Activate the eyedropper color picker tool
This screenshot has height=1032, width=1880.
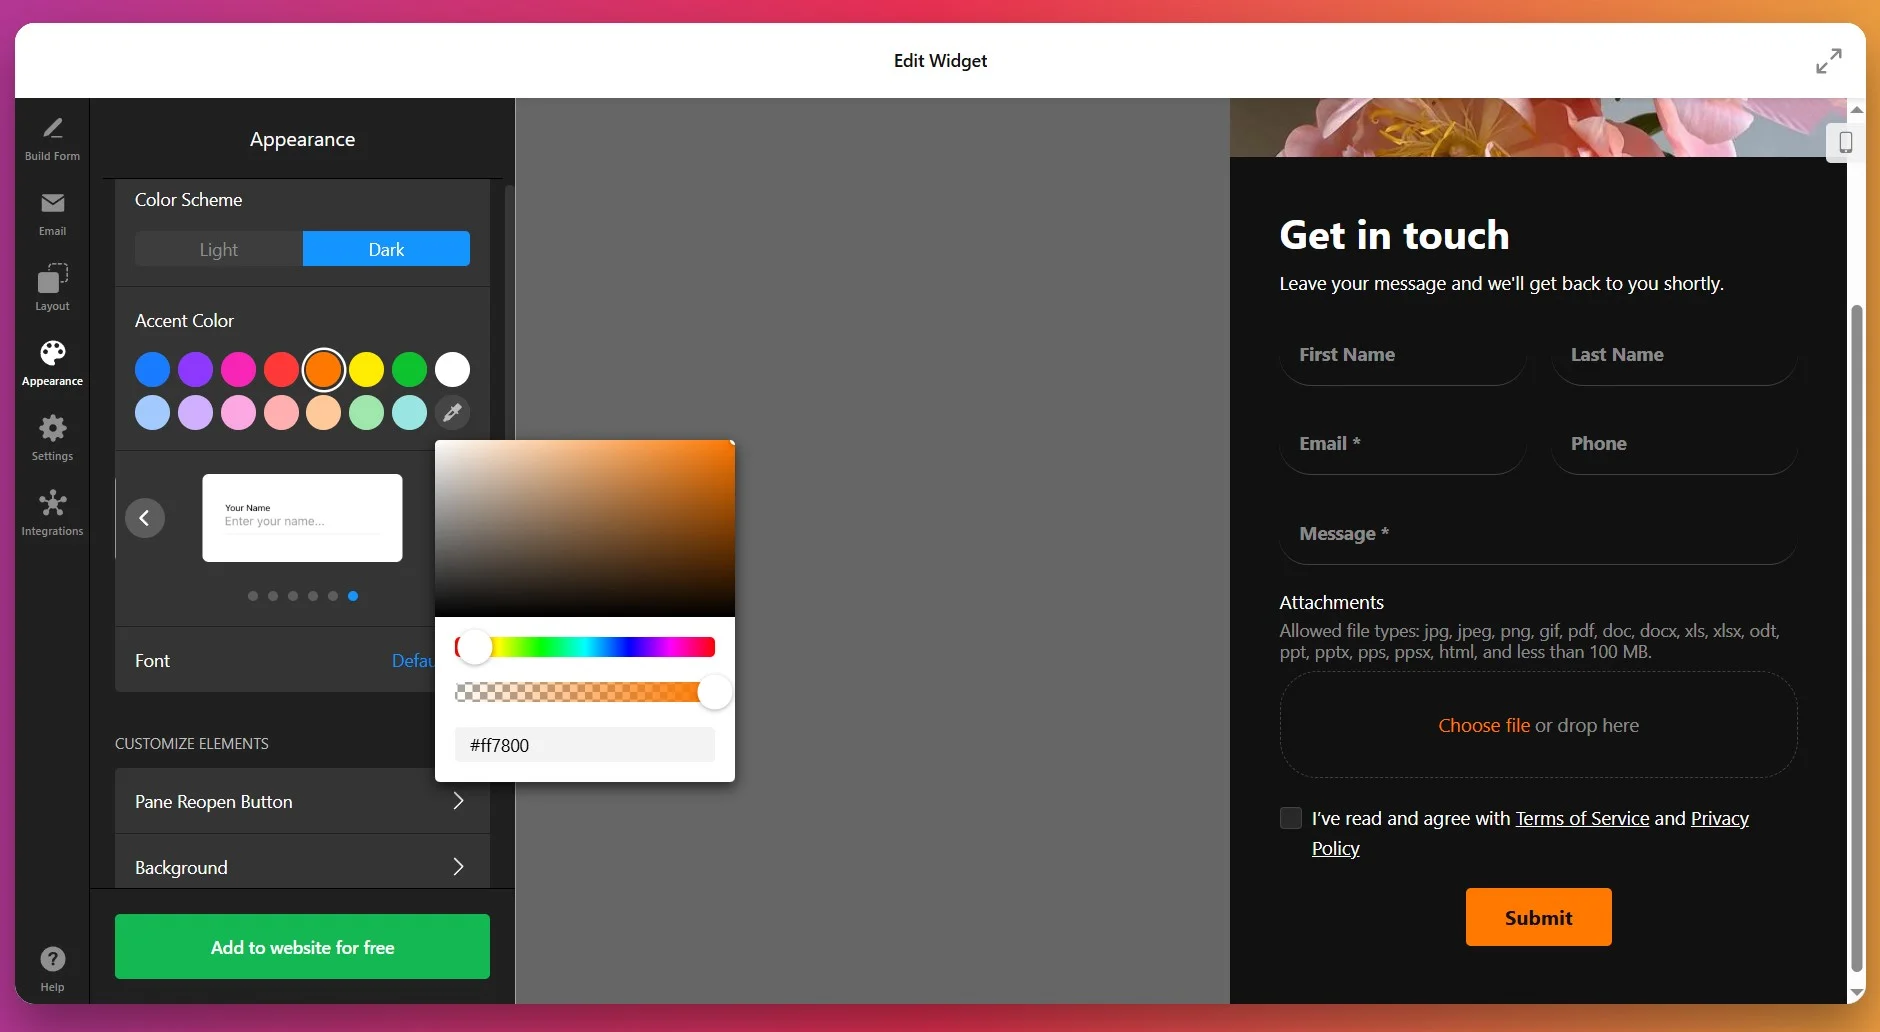tap(452, 413)
